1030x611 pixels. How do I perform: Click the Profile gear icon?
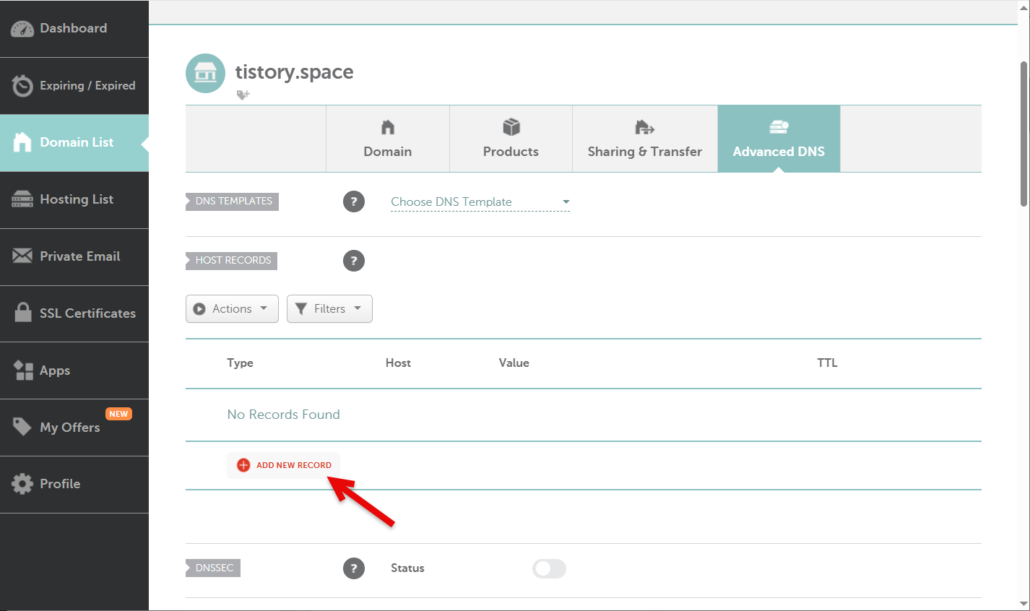coord(22,484)
